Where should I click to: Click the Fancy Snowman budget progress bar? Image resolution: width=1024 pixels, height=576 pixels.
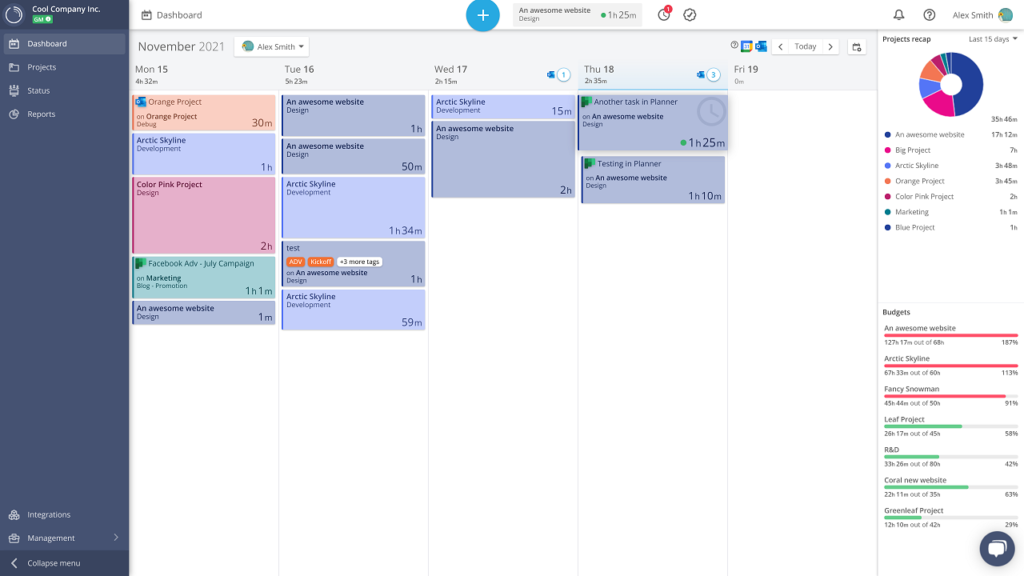pyautogui.click(x=948, y=397)
